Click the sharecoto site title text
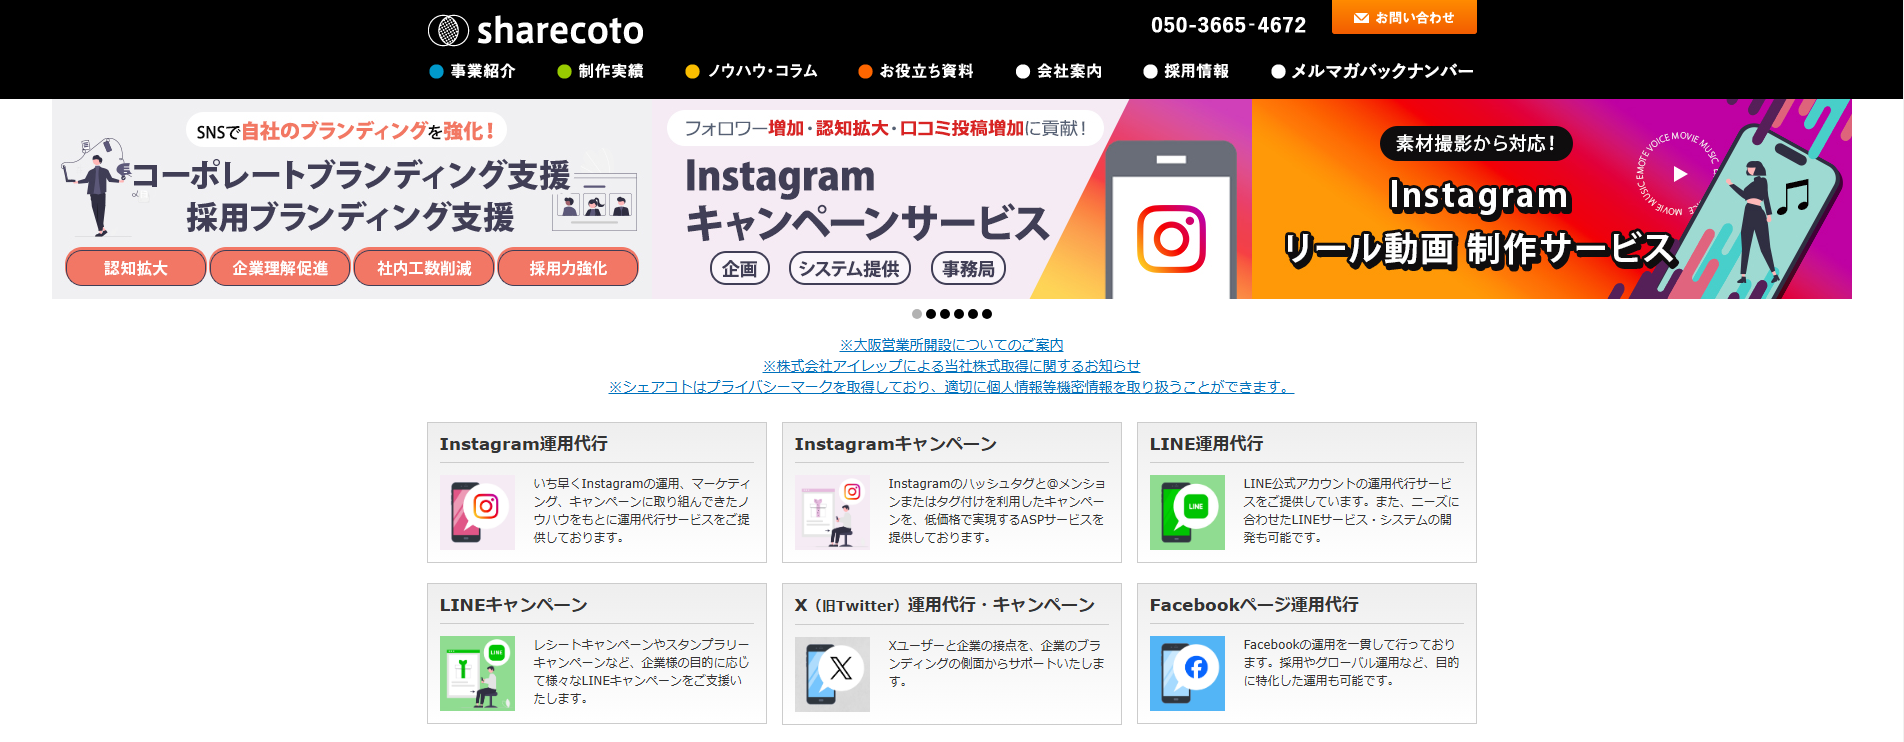The width and height of the screenshot is (1904, 742). (x=560, y=31)
